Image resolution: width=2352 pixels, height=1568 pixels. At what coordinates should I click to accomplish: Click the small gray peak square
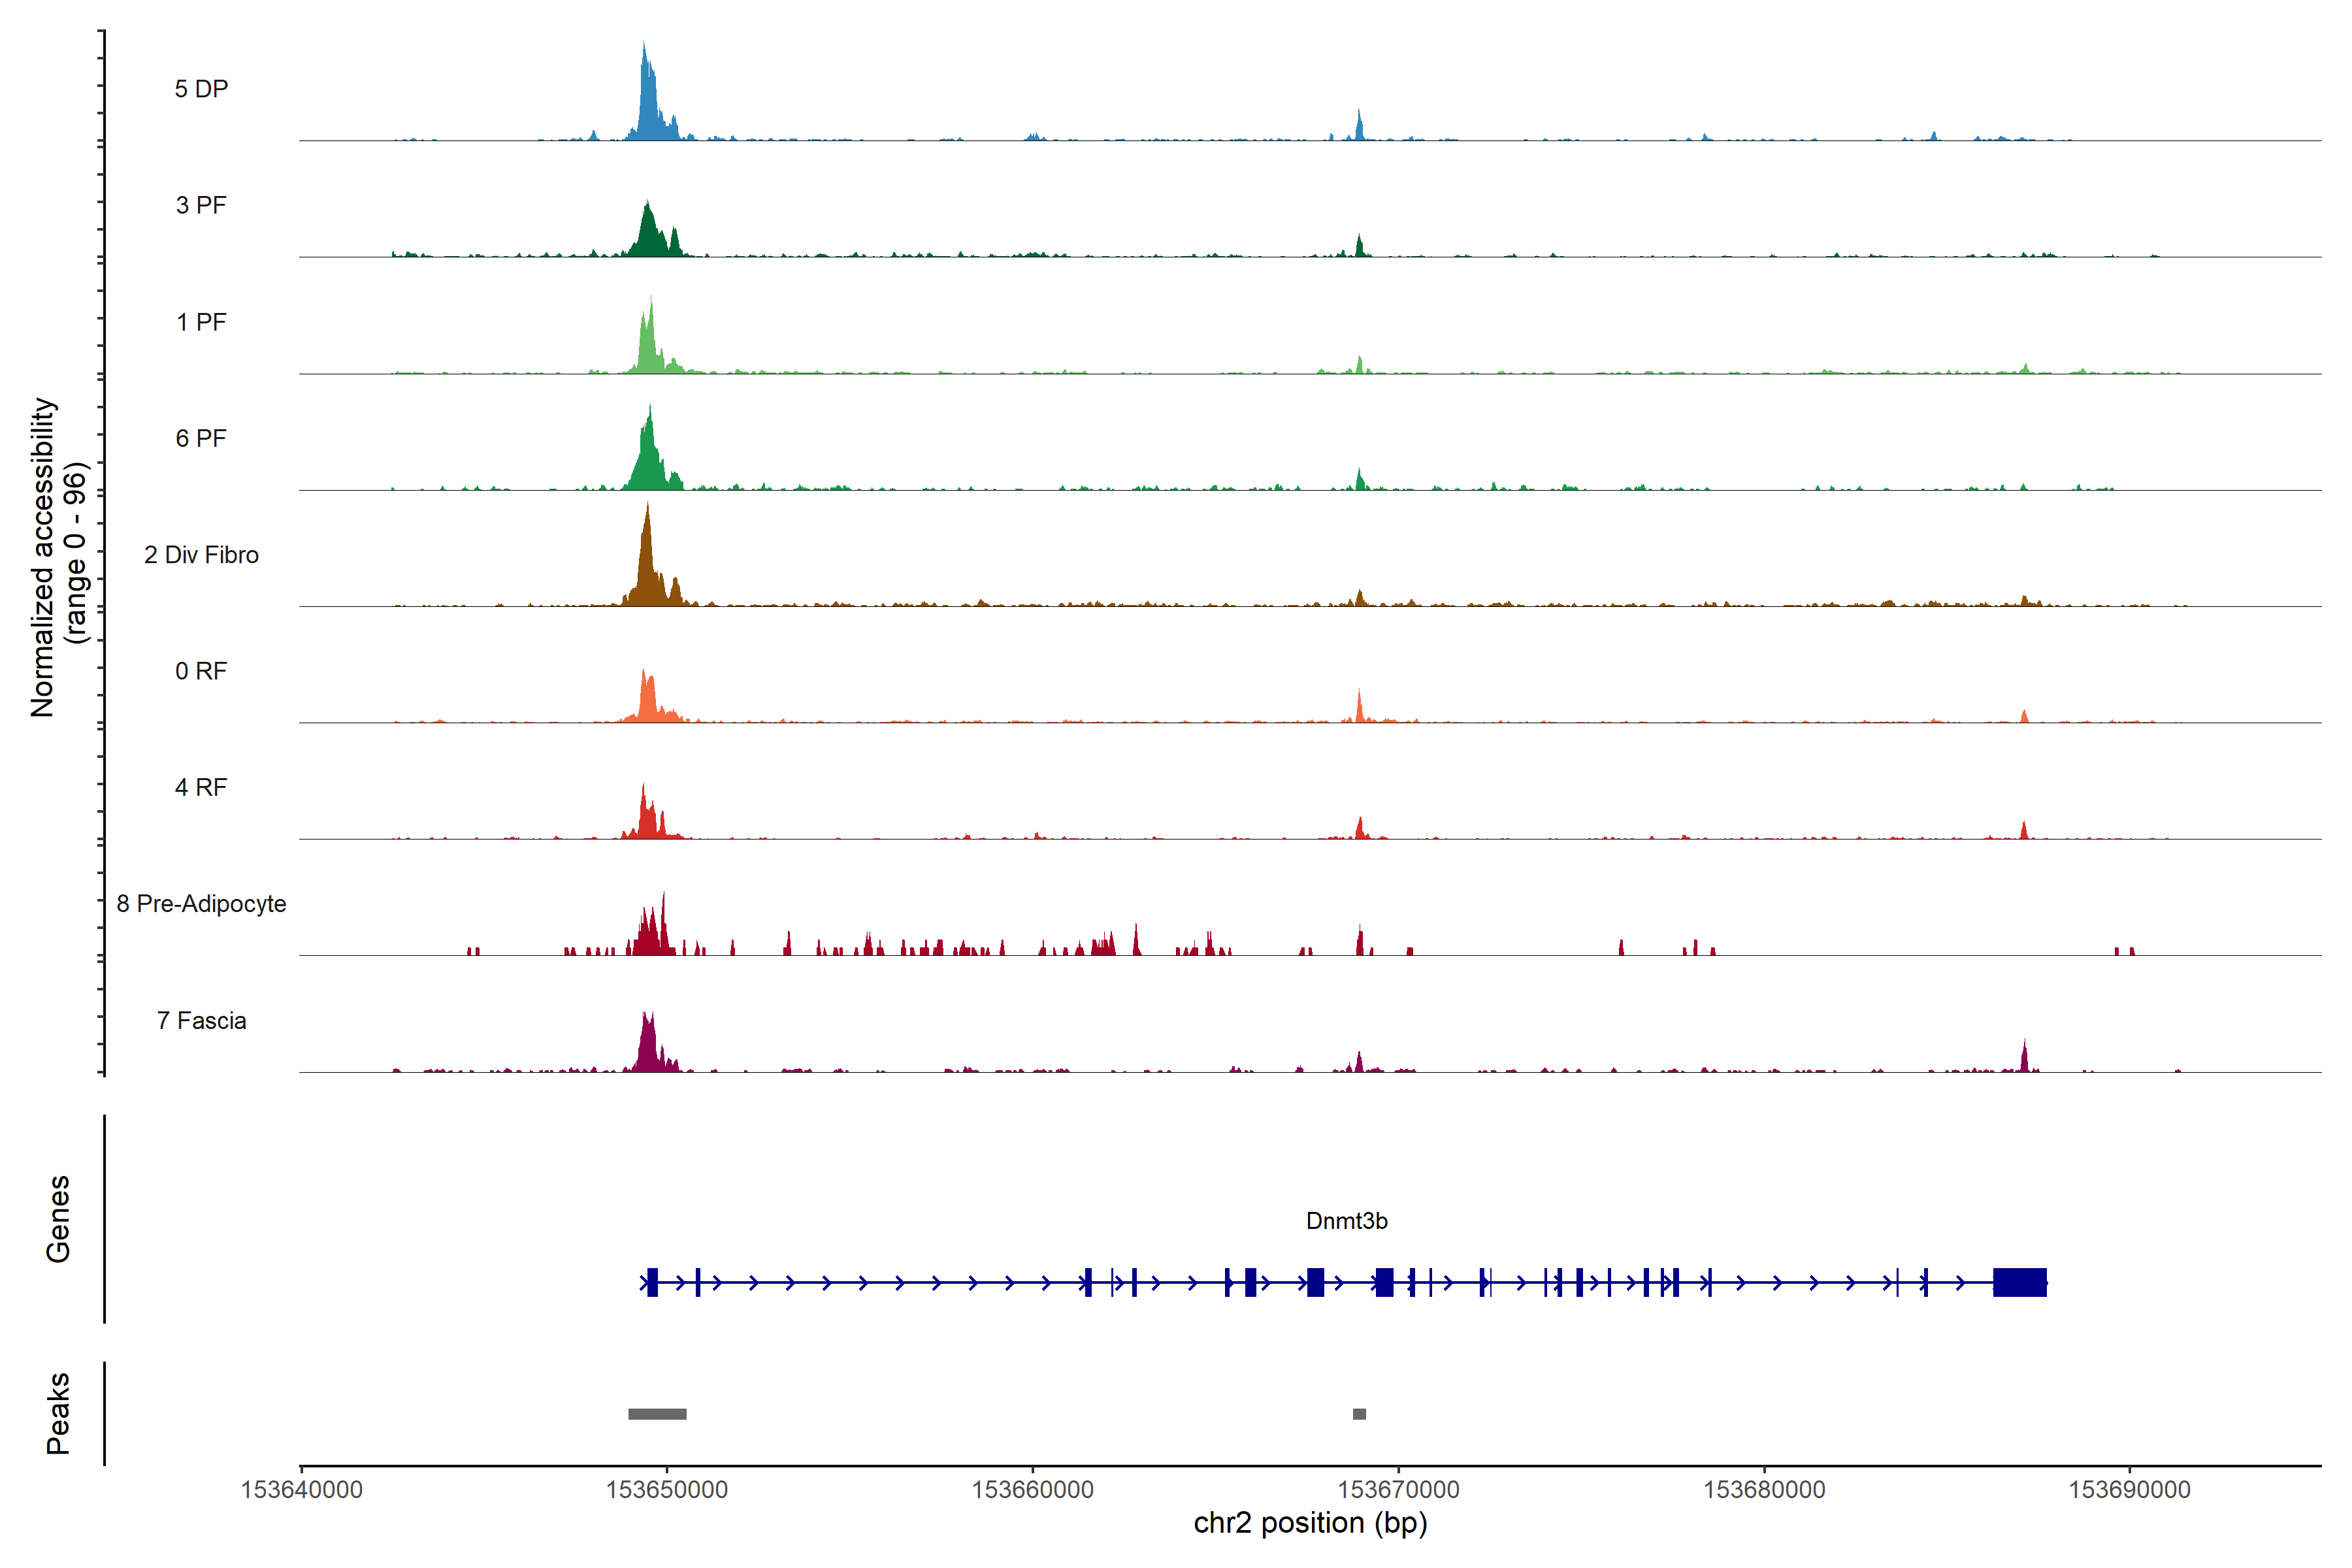(x=1359, y=1414)
